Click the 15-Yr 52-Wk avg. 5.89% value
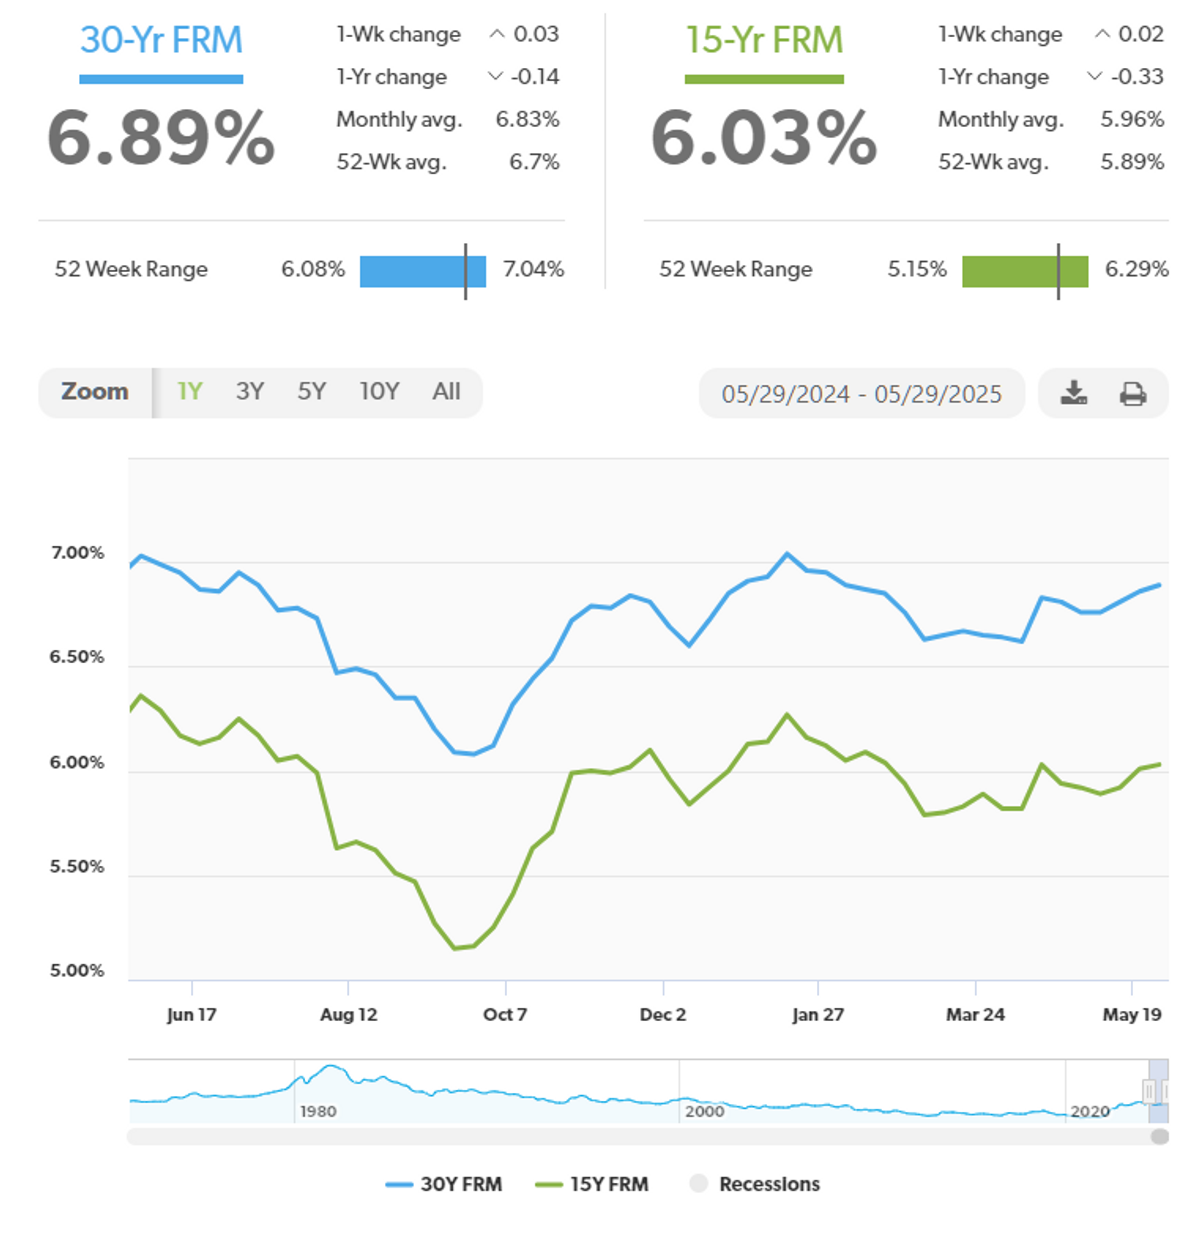The height and width of the screenshot is (1254, 1200). coord(1132,162)
